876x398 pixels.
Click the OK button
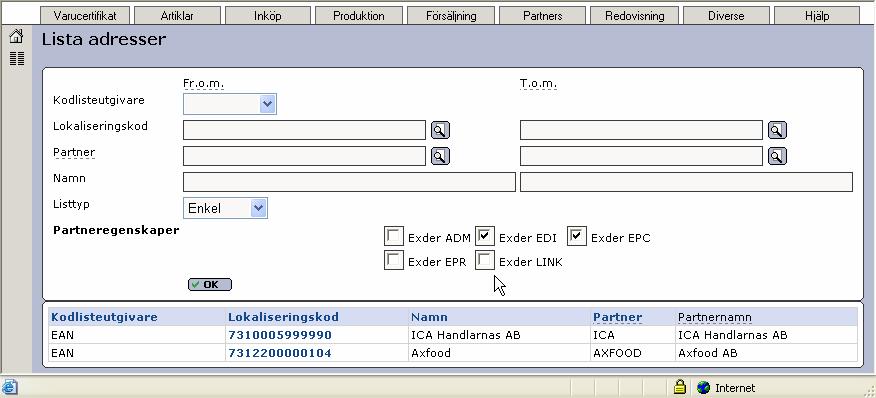pos(210,285)
